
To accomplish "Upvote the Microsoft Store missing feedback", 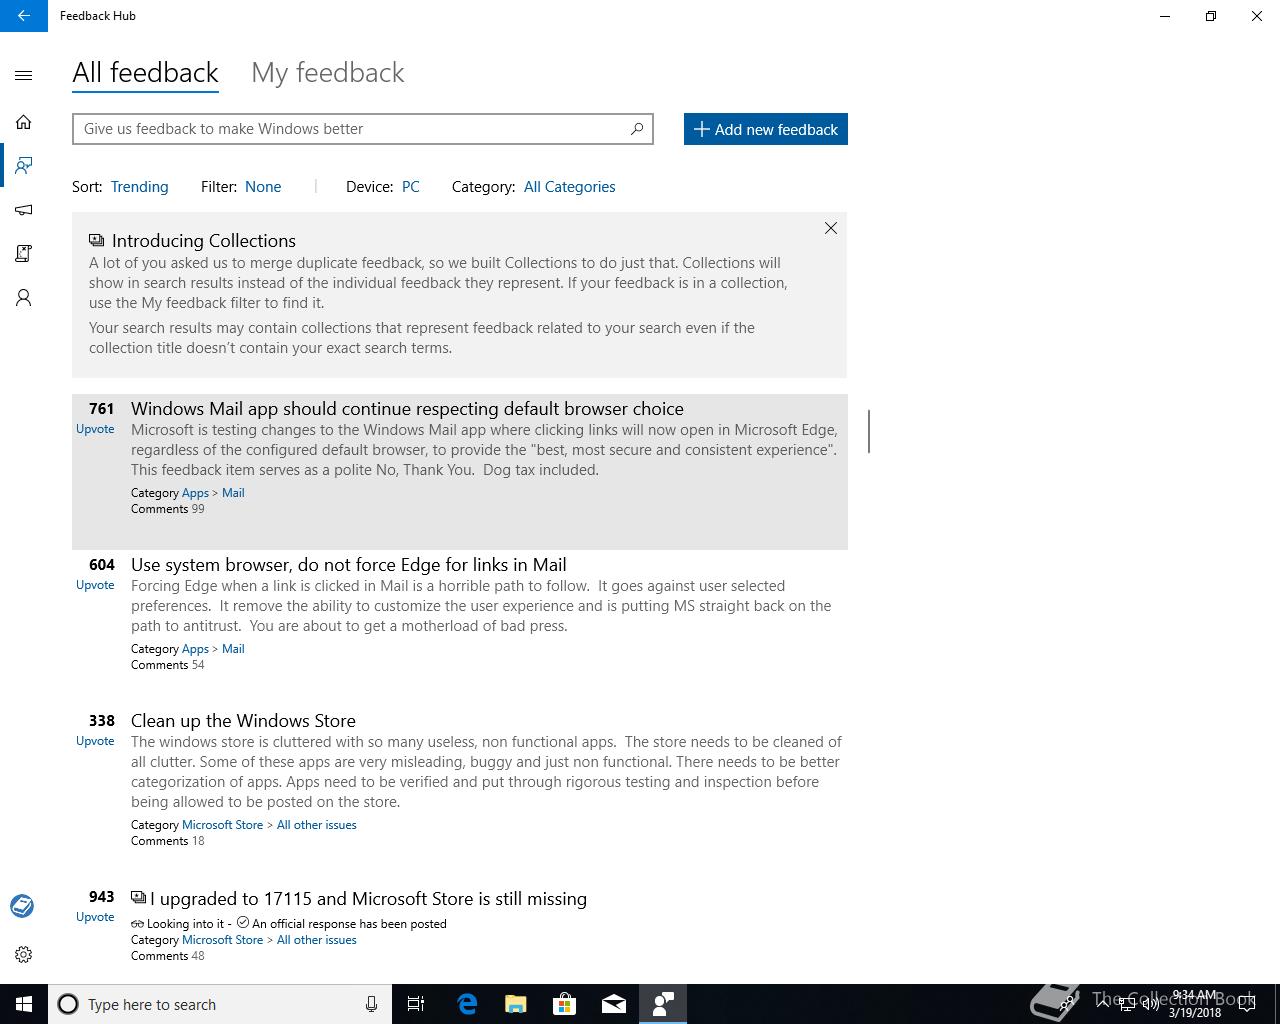I will (x=95, y=917).
